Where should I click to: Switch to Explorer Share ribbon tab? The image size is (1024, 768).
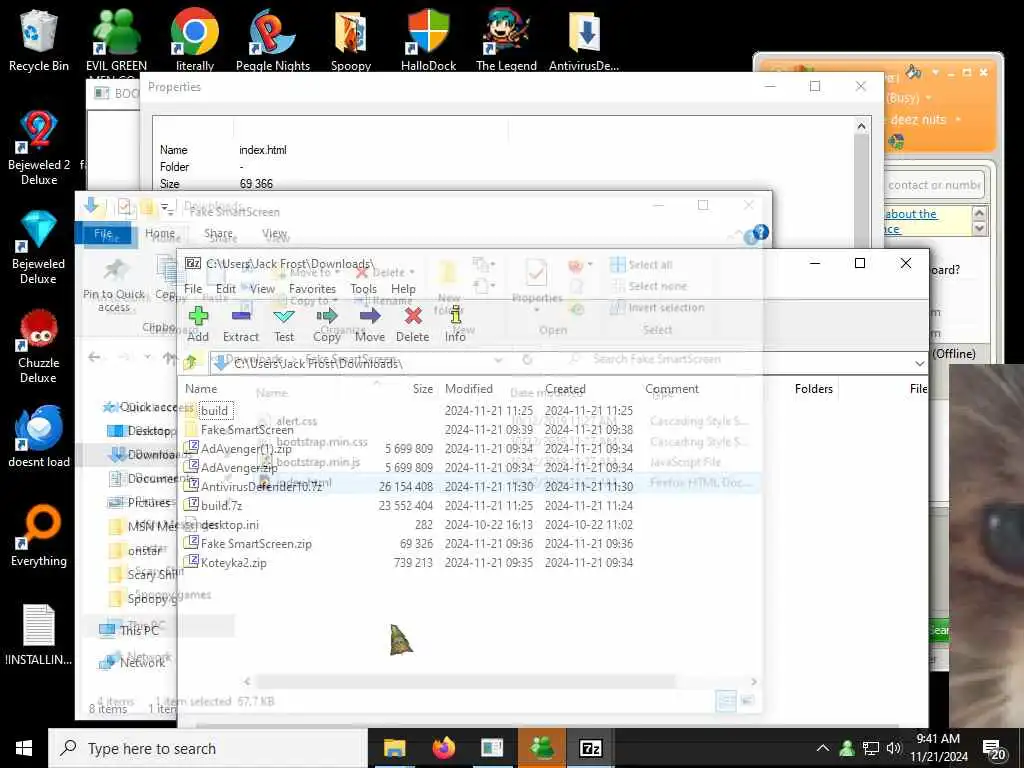[218, 233]
